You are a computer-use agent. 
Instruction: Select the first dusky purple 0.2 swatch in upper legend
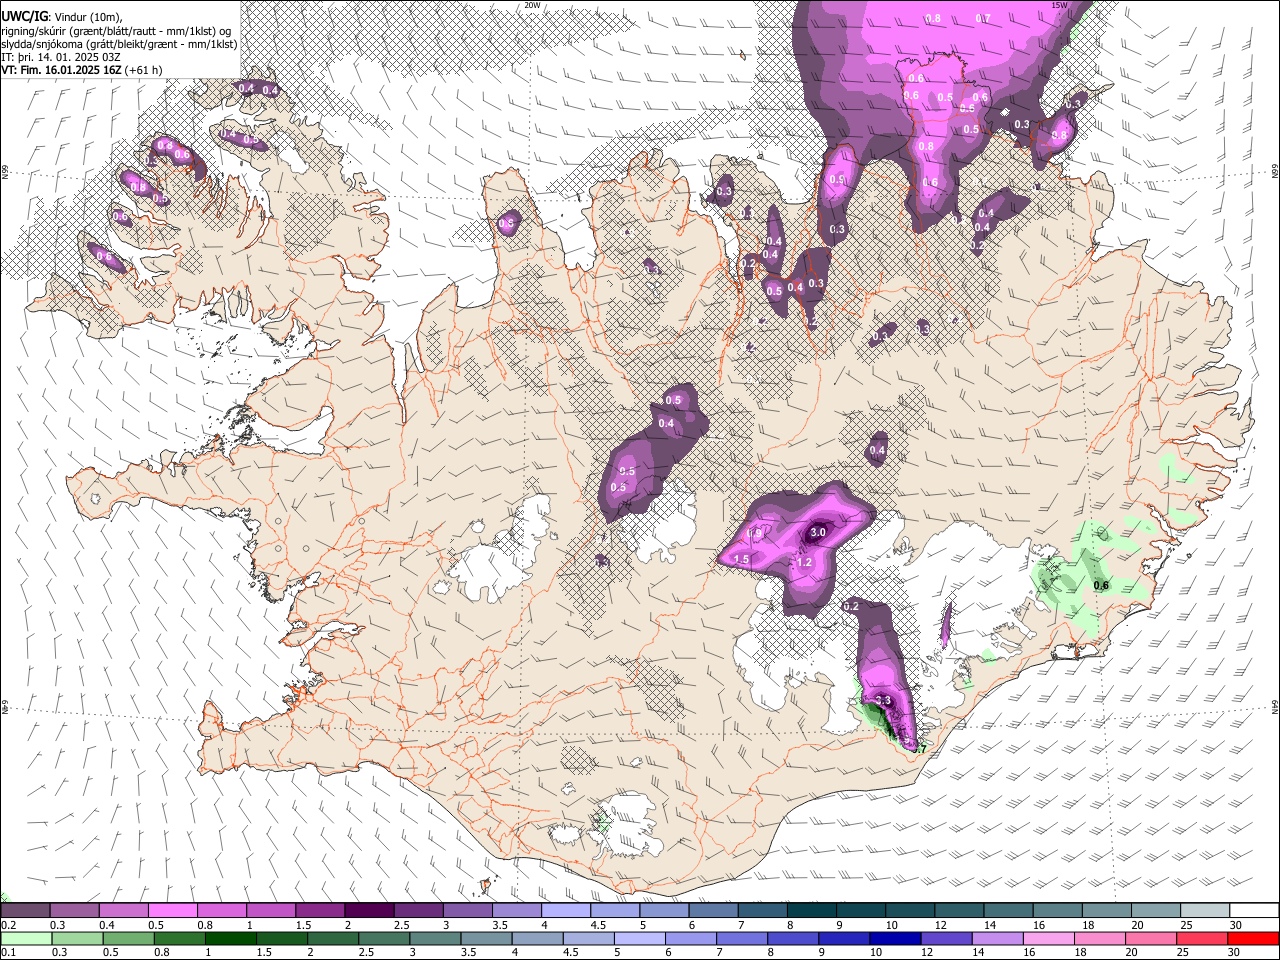tap(25, 911)
